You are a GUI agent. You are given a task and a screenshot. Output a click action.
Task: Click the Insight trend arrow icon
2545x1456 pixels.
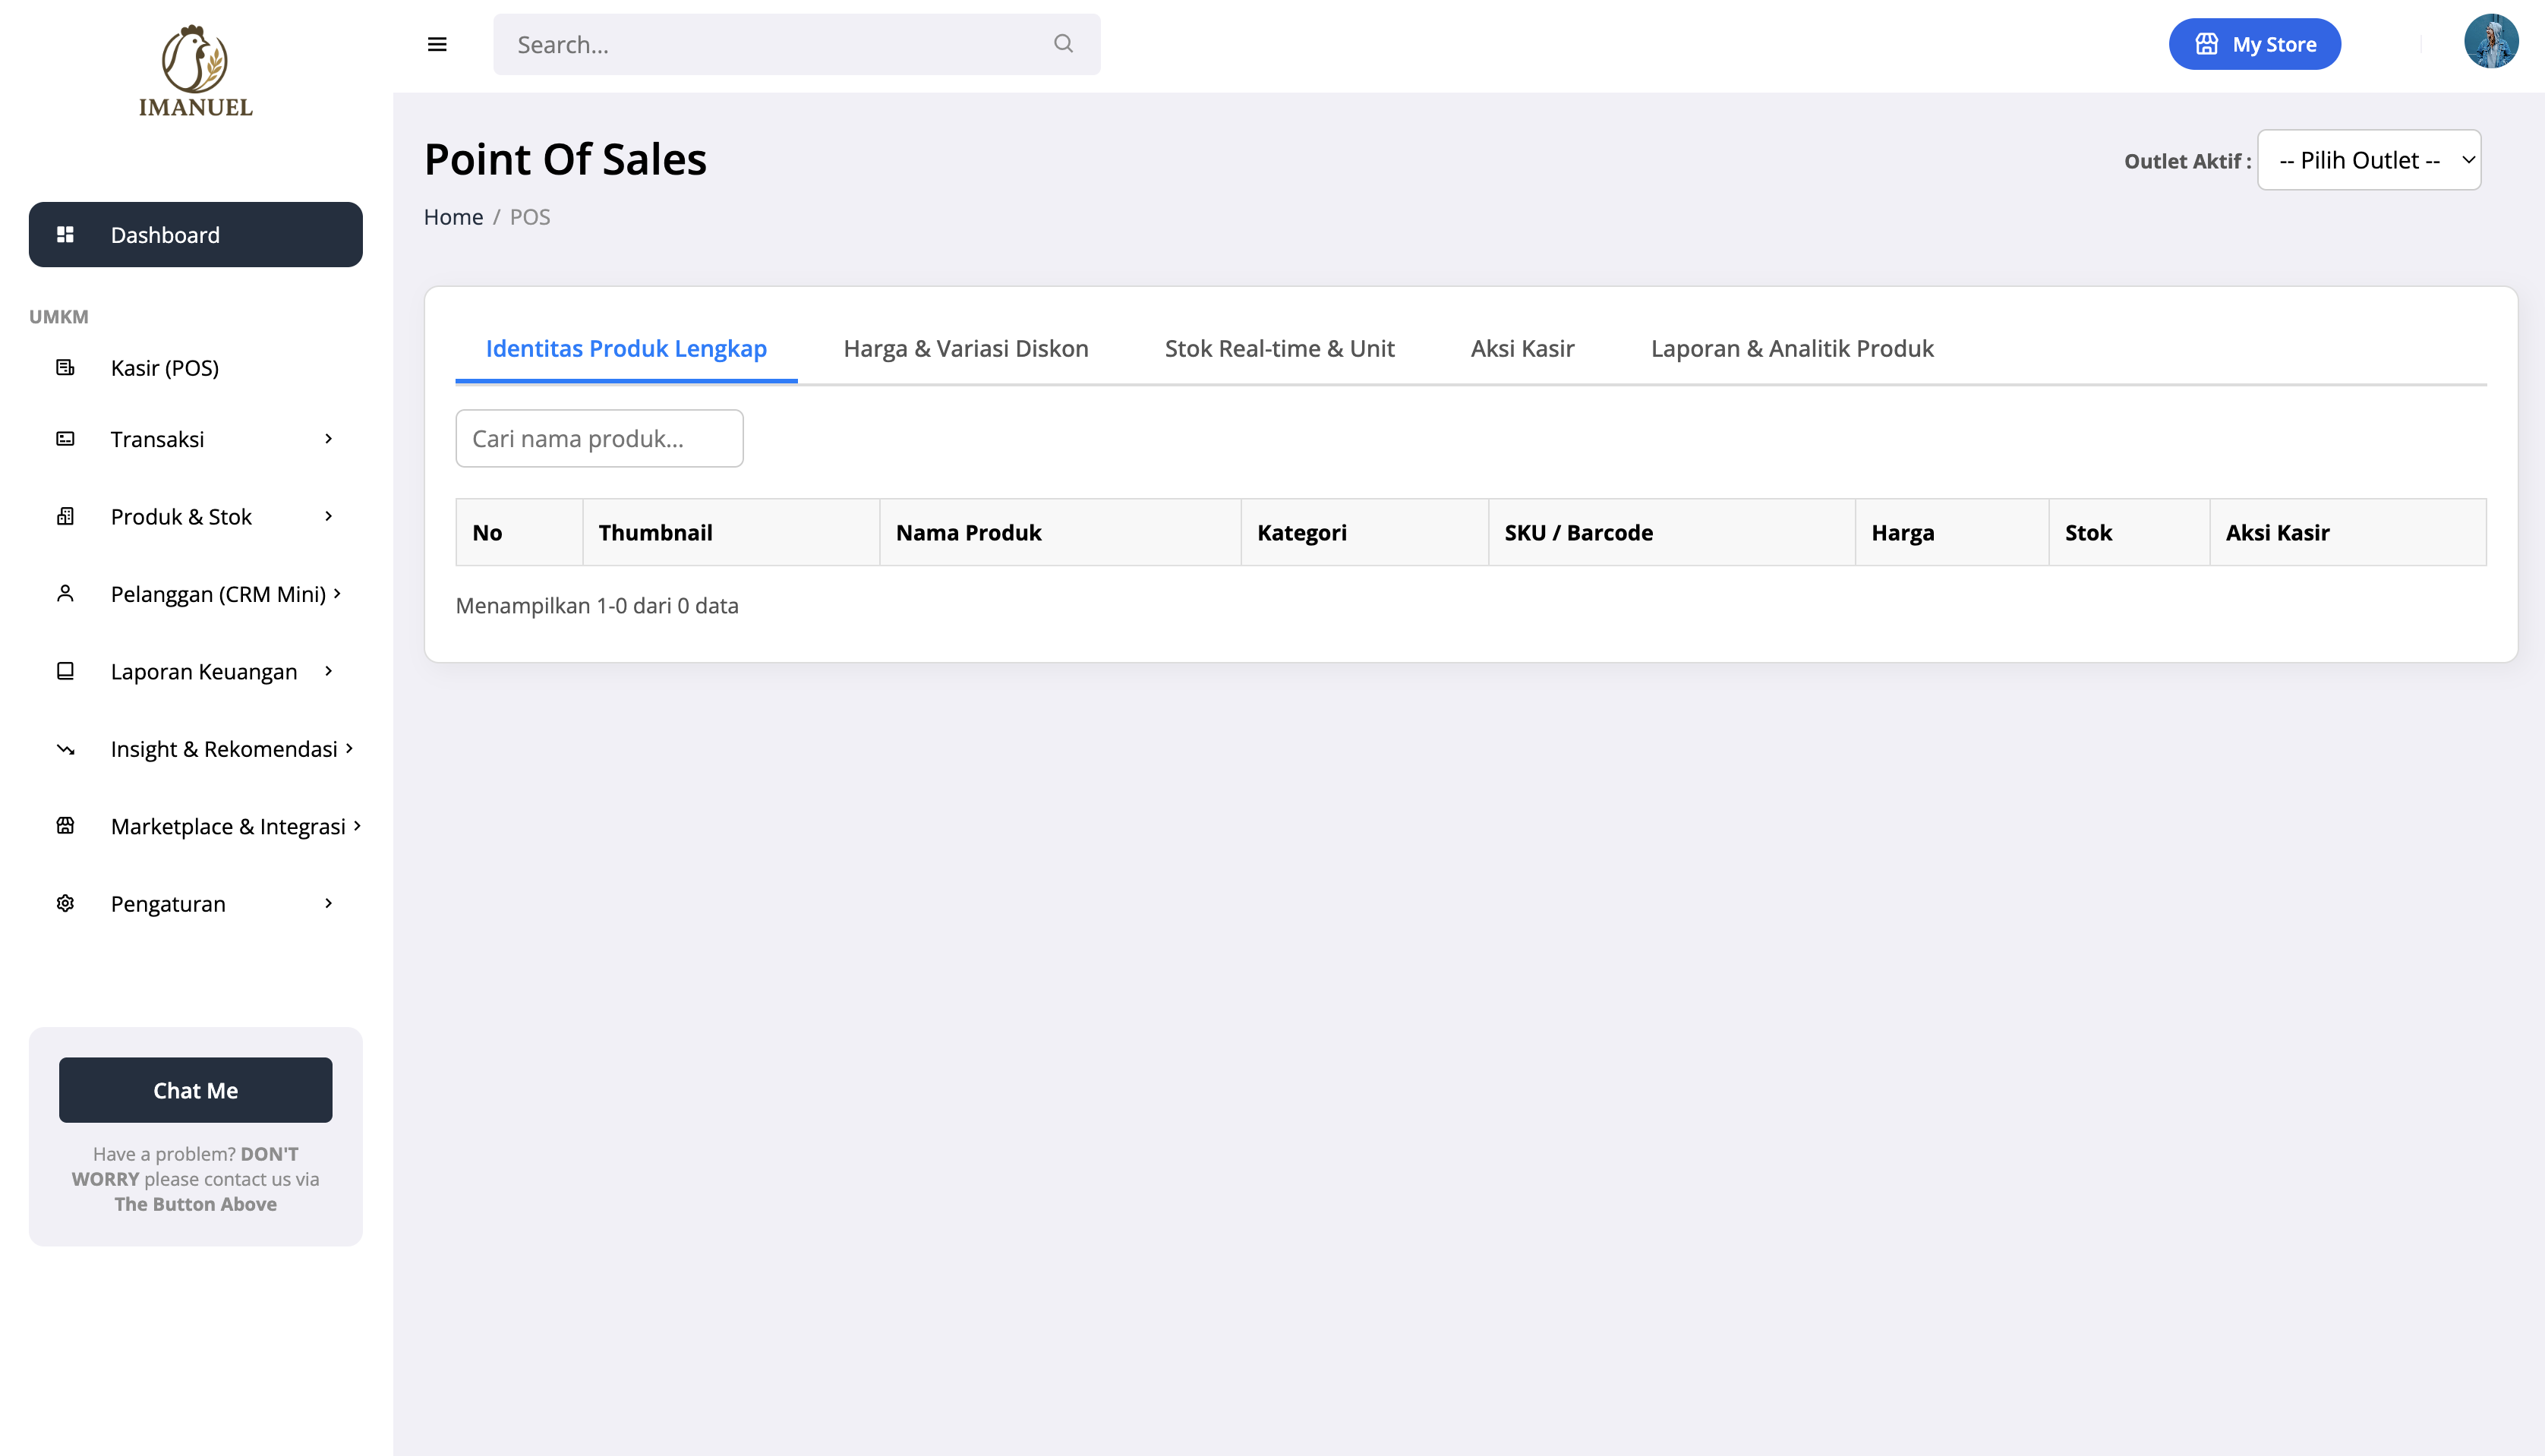(x=66, y=749)
